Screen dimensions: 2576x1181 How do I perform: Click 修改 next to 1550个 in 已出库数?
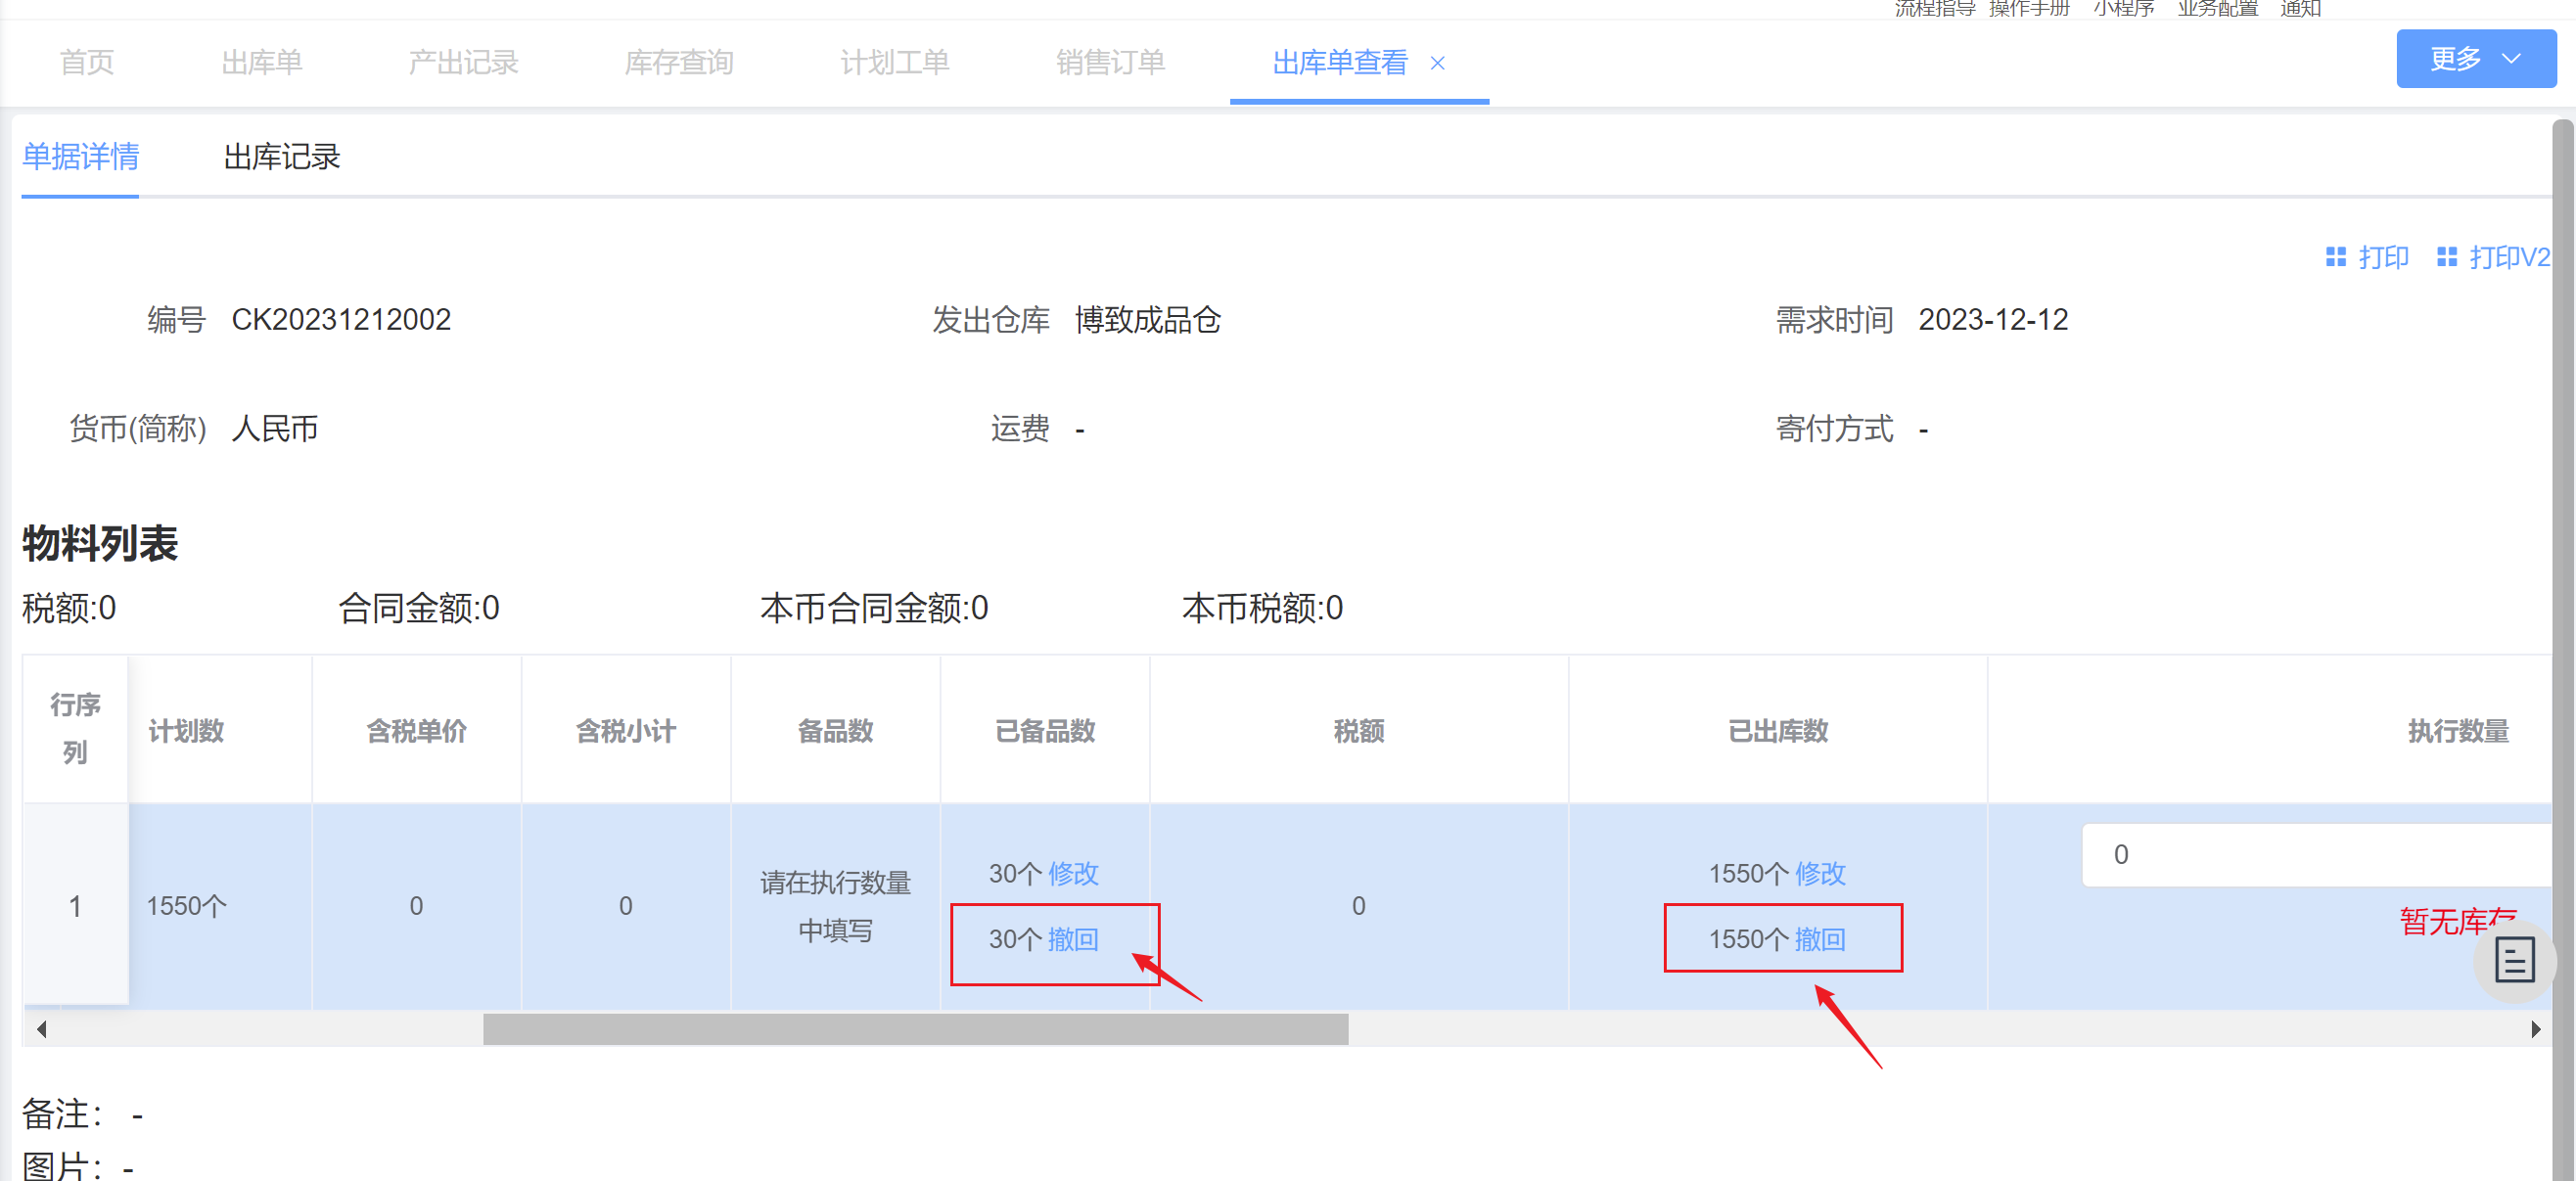pos(1820,873)
